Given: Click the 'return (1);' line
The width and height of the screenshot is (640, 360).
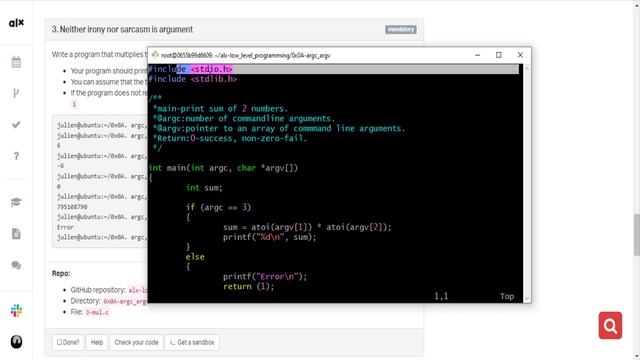Looking at the screenshot, I should coord(249,287).
